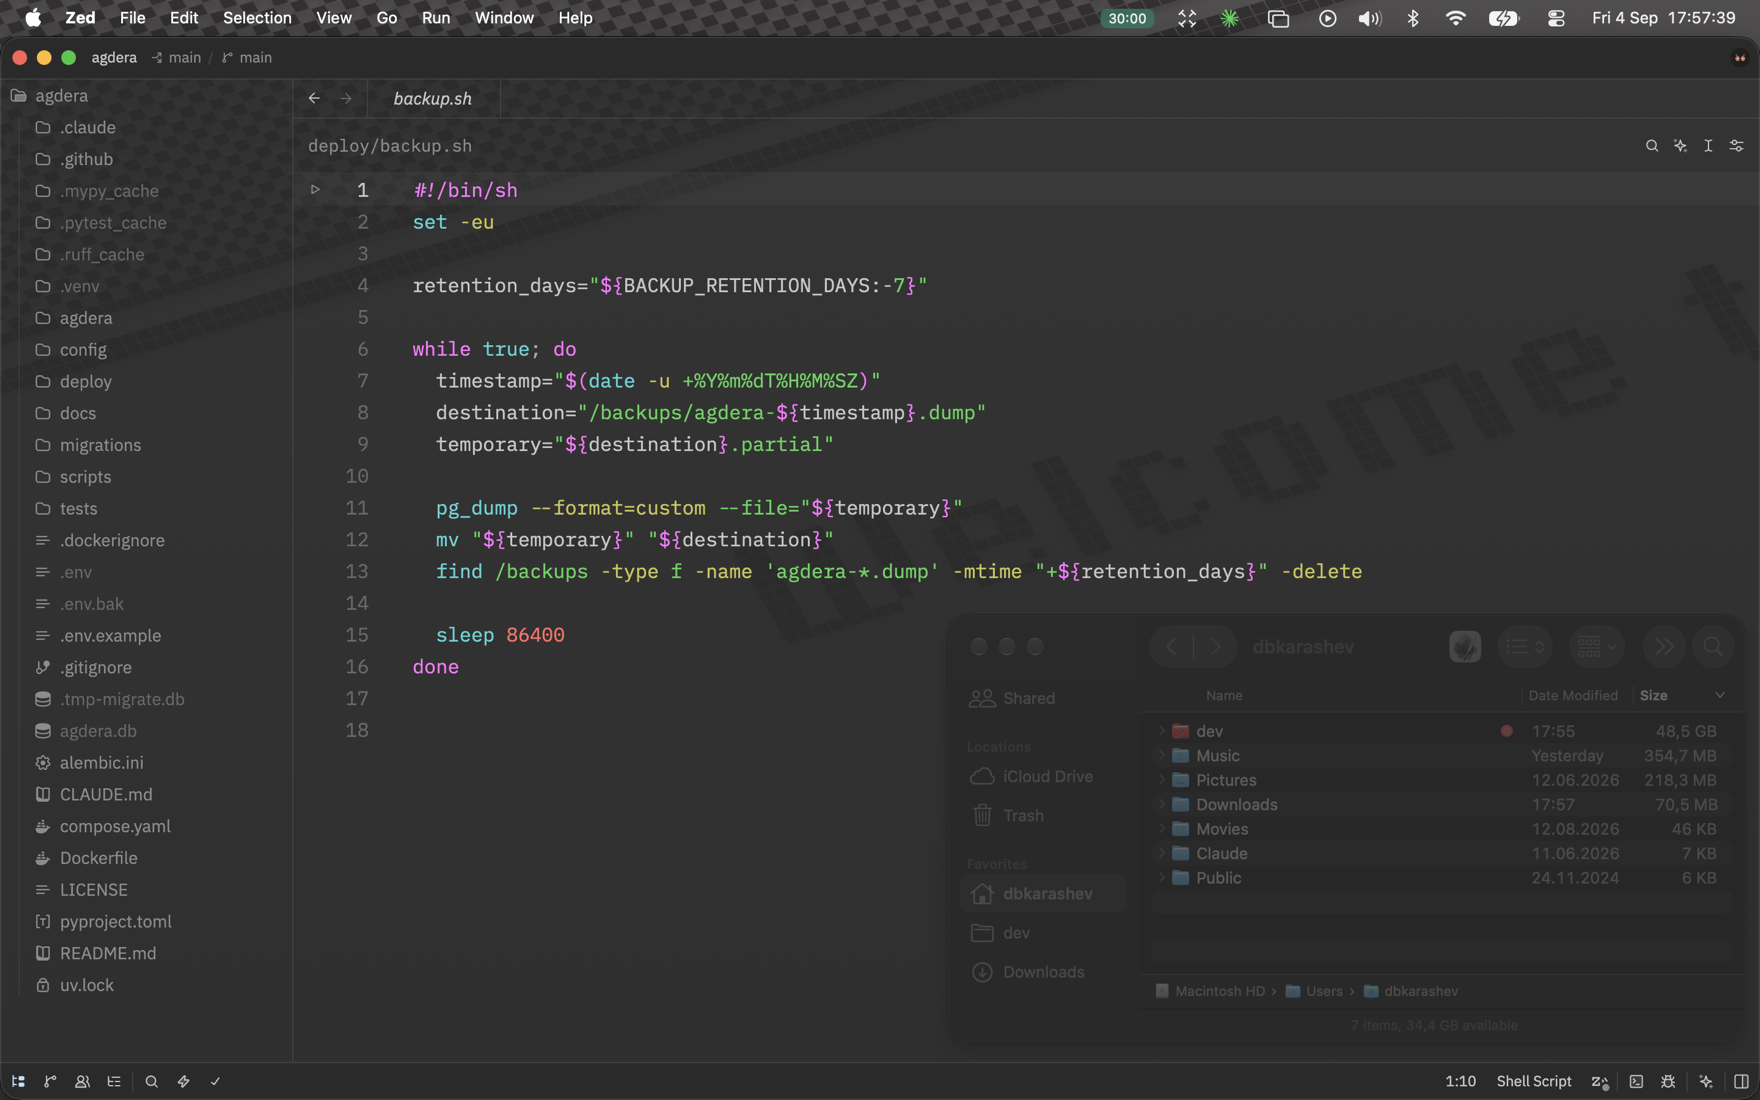The width and height of the screenshot is (1760, 1100).
Task: Open the Selection menu
Action: (257, 18)
